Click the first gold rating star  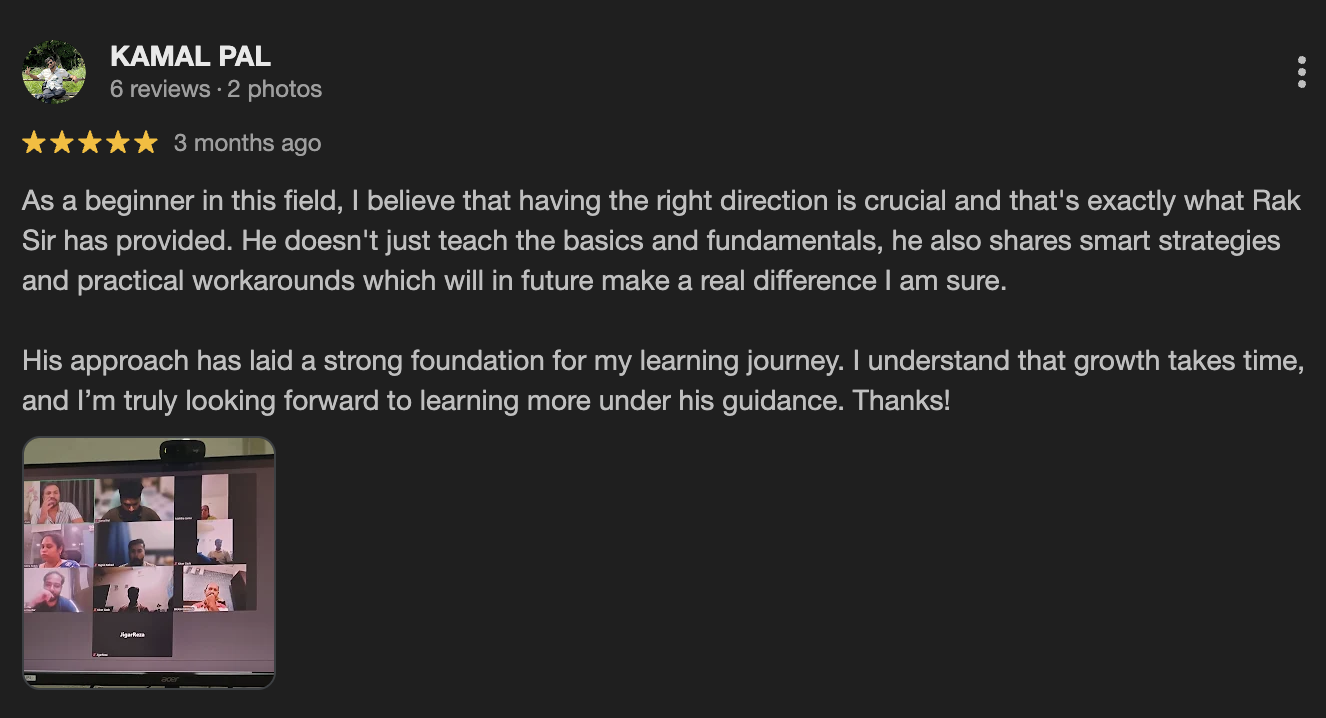[x=34, y=143]
